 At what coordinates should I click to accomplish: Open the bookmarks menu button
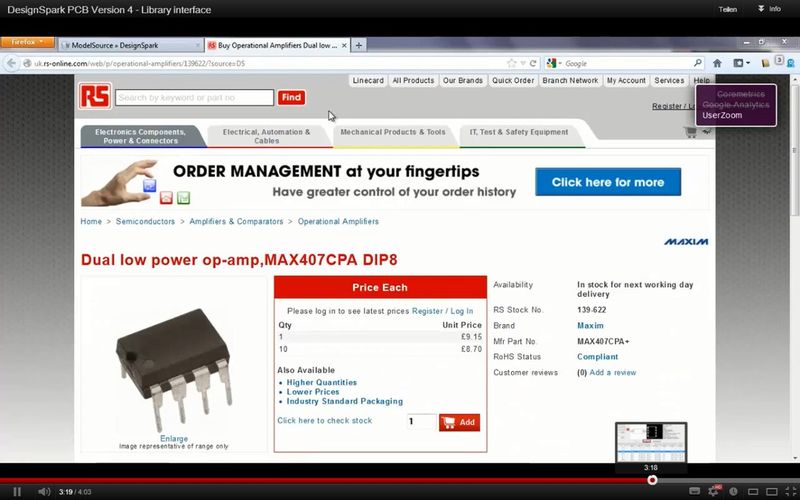741,63
